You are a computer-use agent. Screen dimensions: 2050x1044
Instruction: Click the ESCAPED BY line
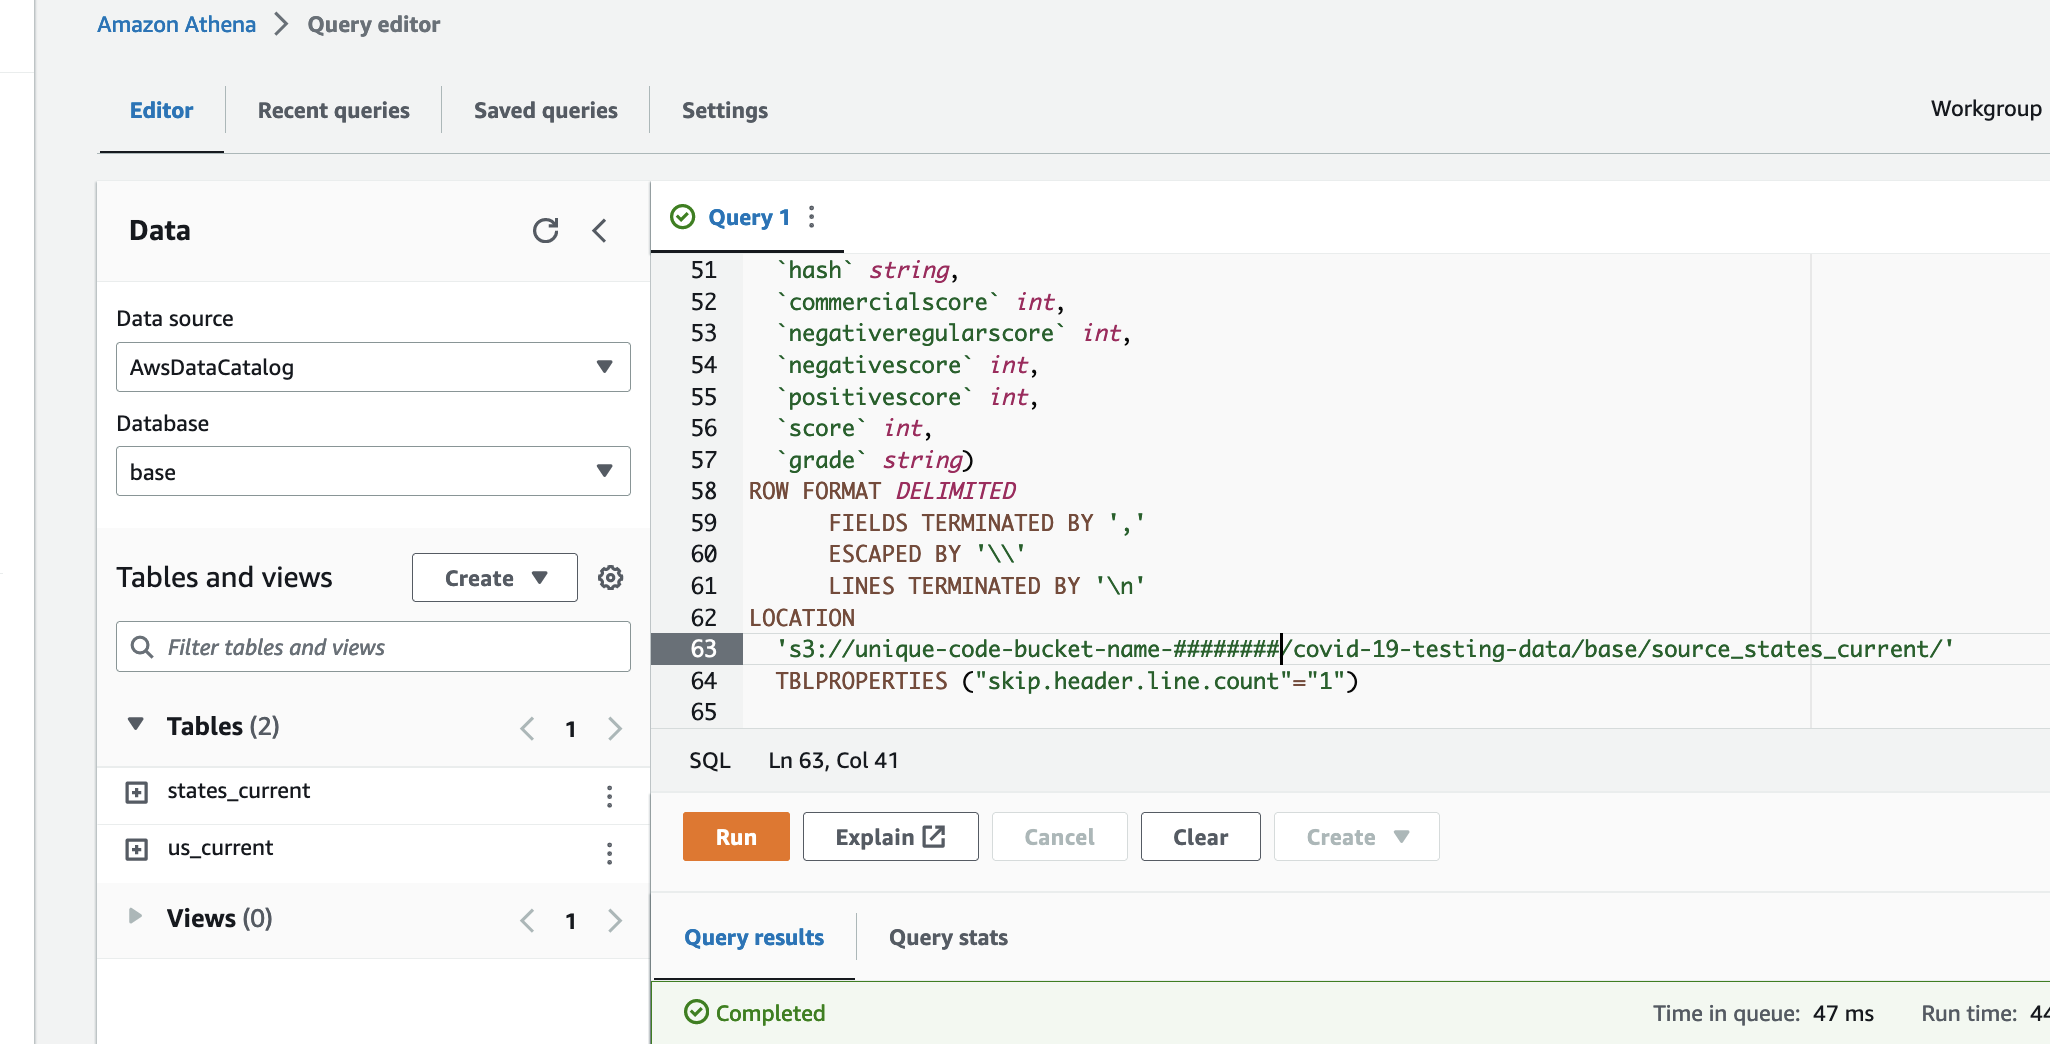(927, 554)
